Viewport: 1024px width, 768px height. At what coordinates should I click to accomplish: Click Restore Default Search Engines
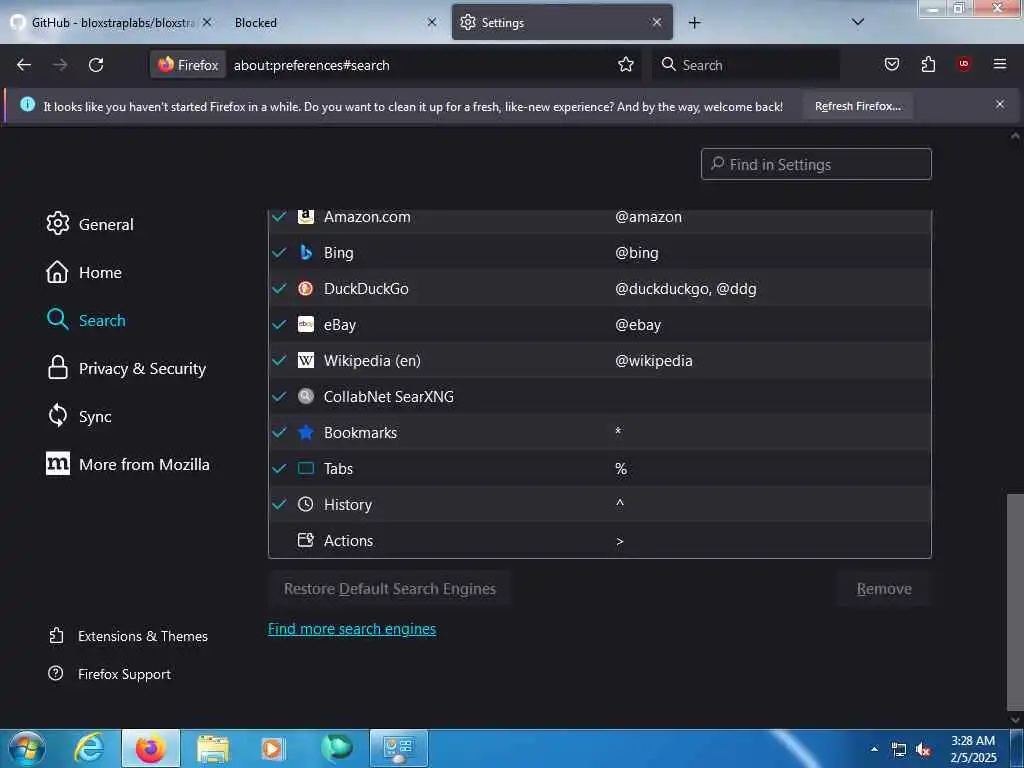pos(390,588)
